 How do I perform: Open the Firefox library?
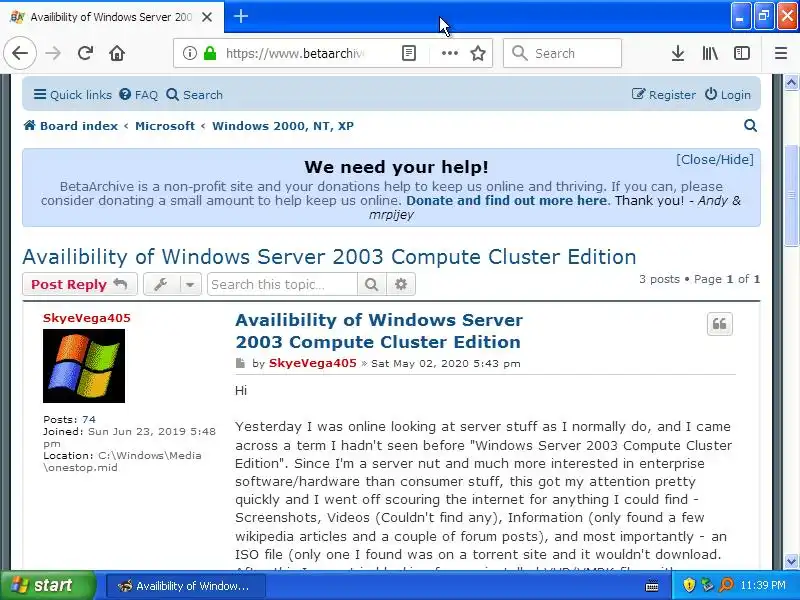point(710,53)
